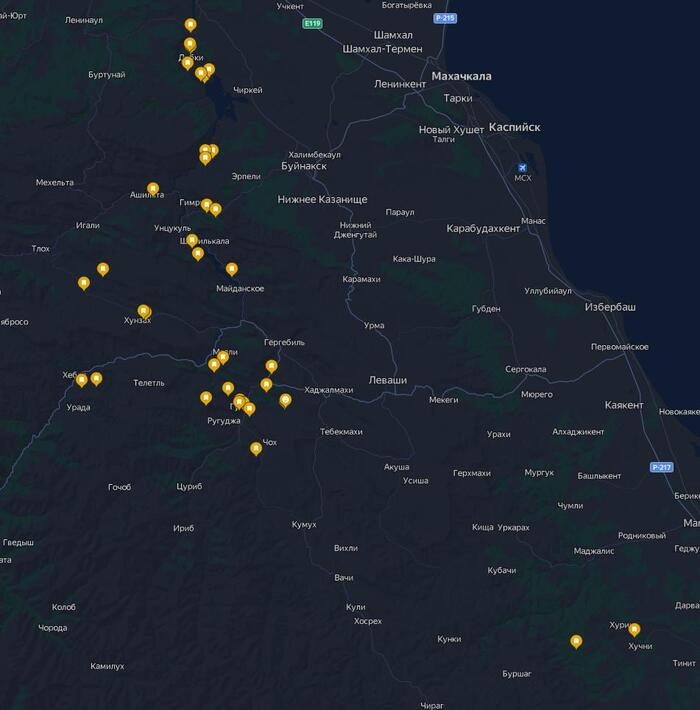700x710 pixels.
Task: Open the bookmark pin overlapping the Ашильта label
Action: coord(153,188)
